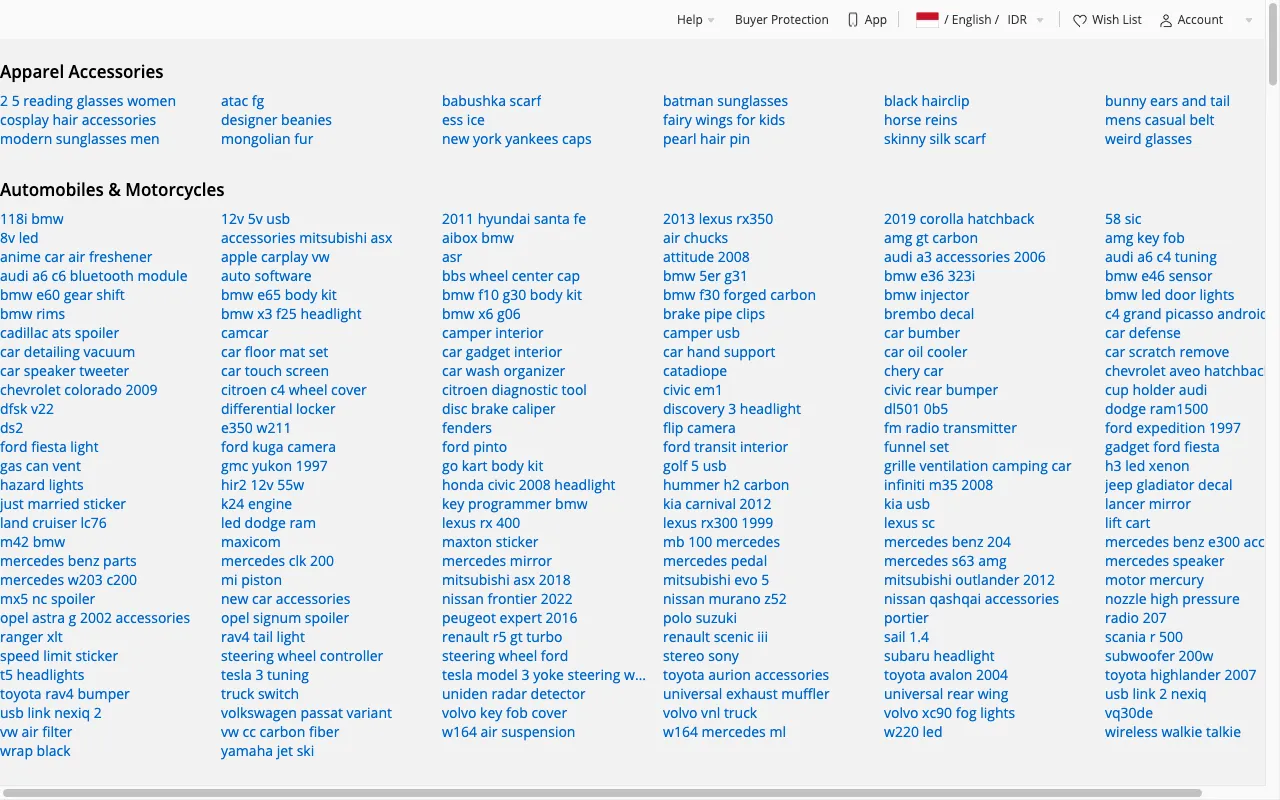The image size is (1280, 800).
Task: Open 'mitsubishi outlander 2012' link
Action: coord(969,580)
